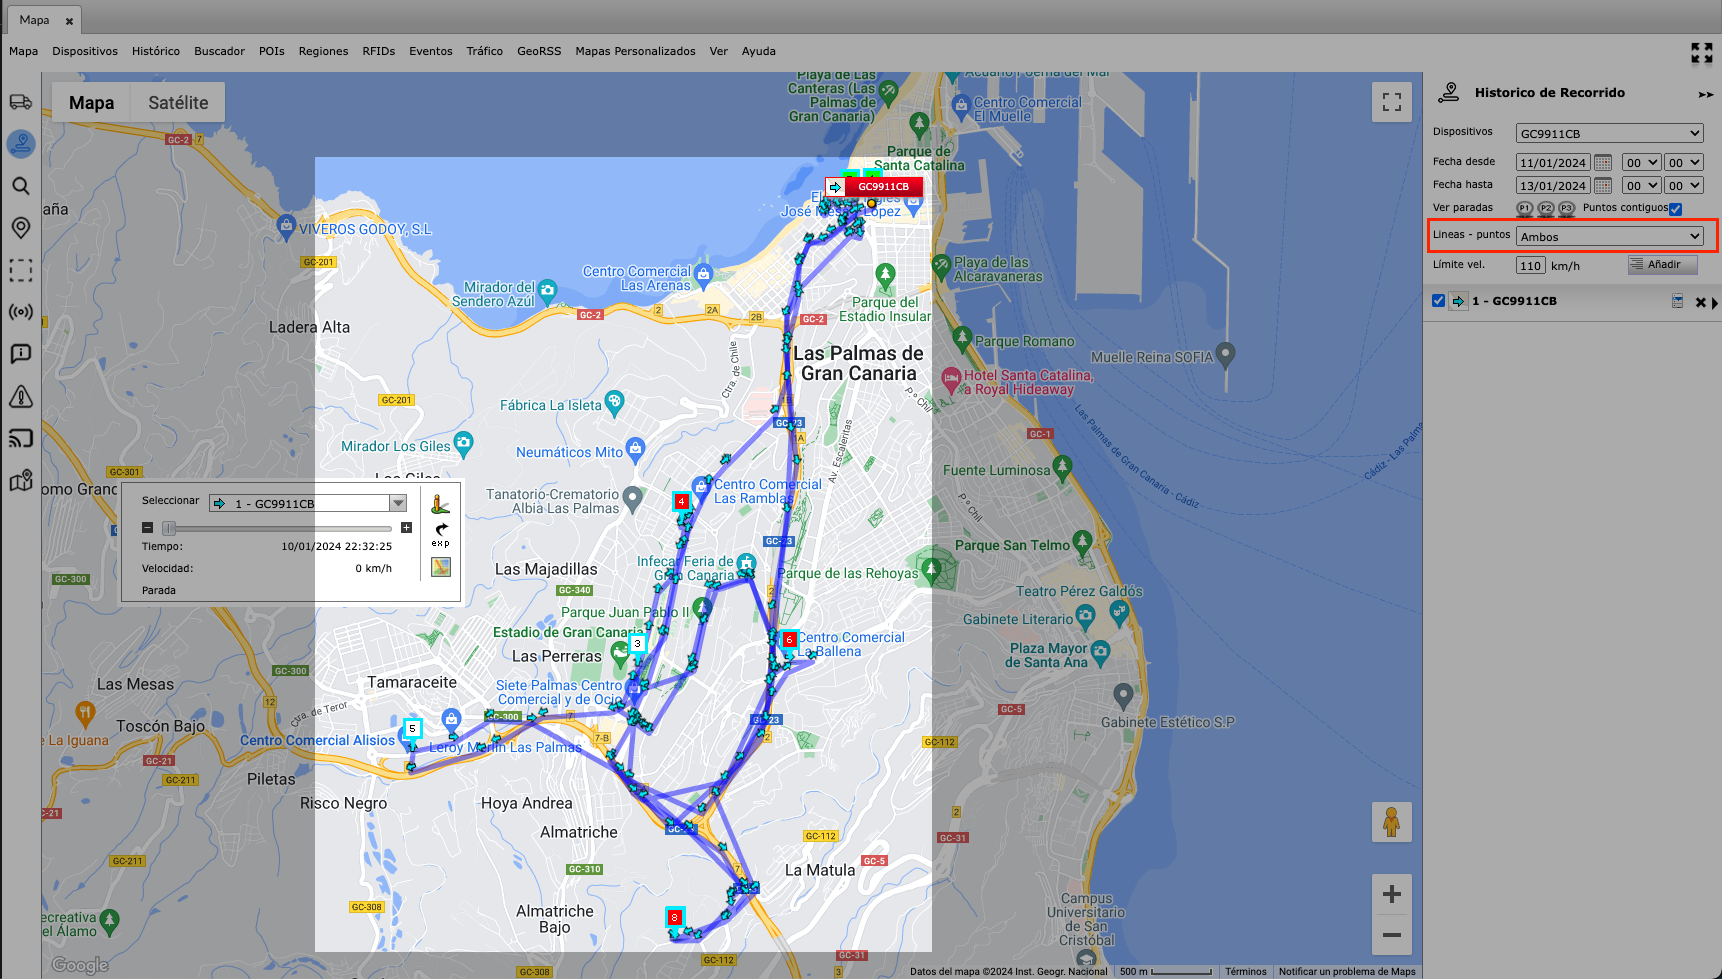Open Fecha desde minute dropdown
The width and height of the screenshot is (1722, 979).
click(x=1683, y=162)
